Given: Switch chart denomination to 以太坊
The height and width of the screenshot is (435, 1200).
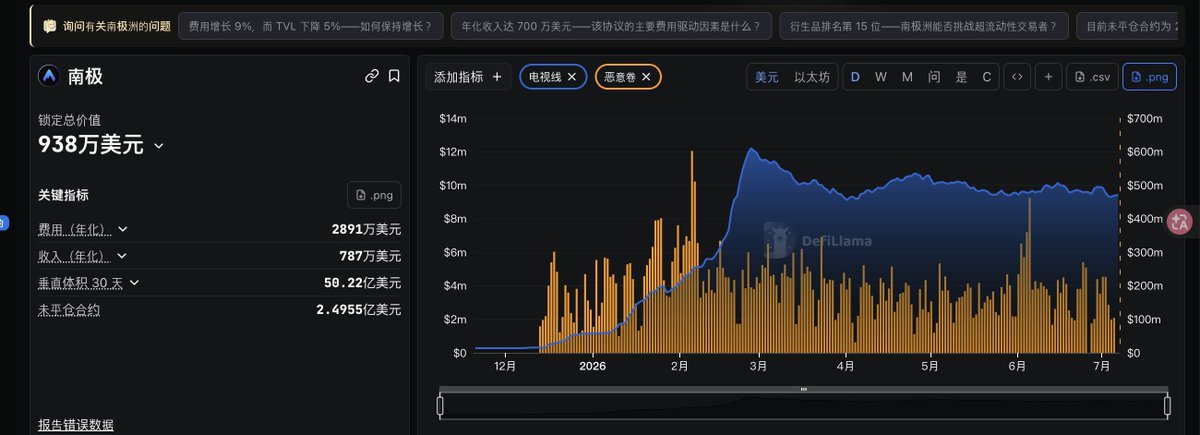Looking at the screenshot, I should (811, 77).
